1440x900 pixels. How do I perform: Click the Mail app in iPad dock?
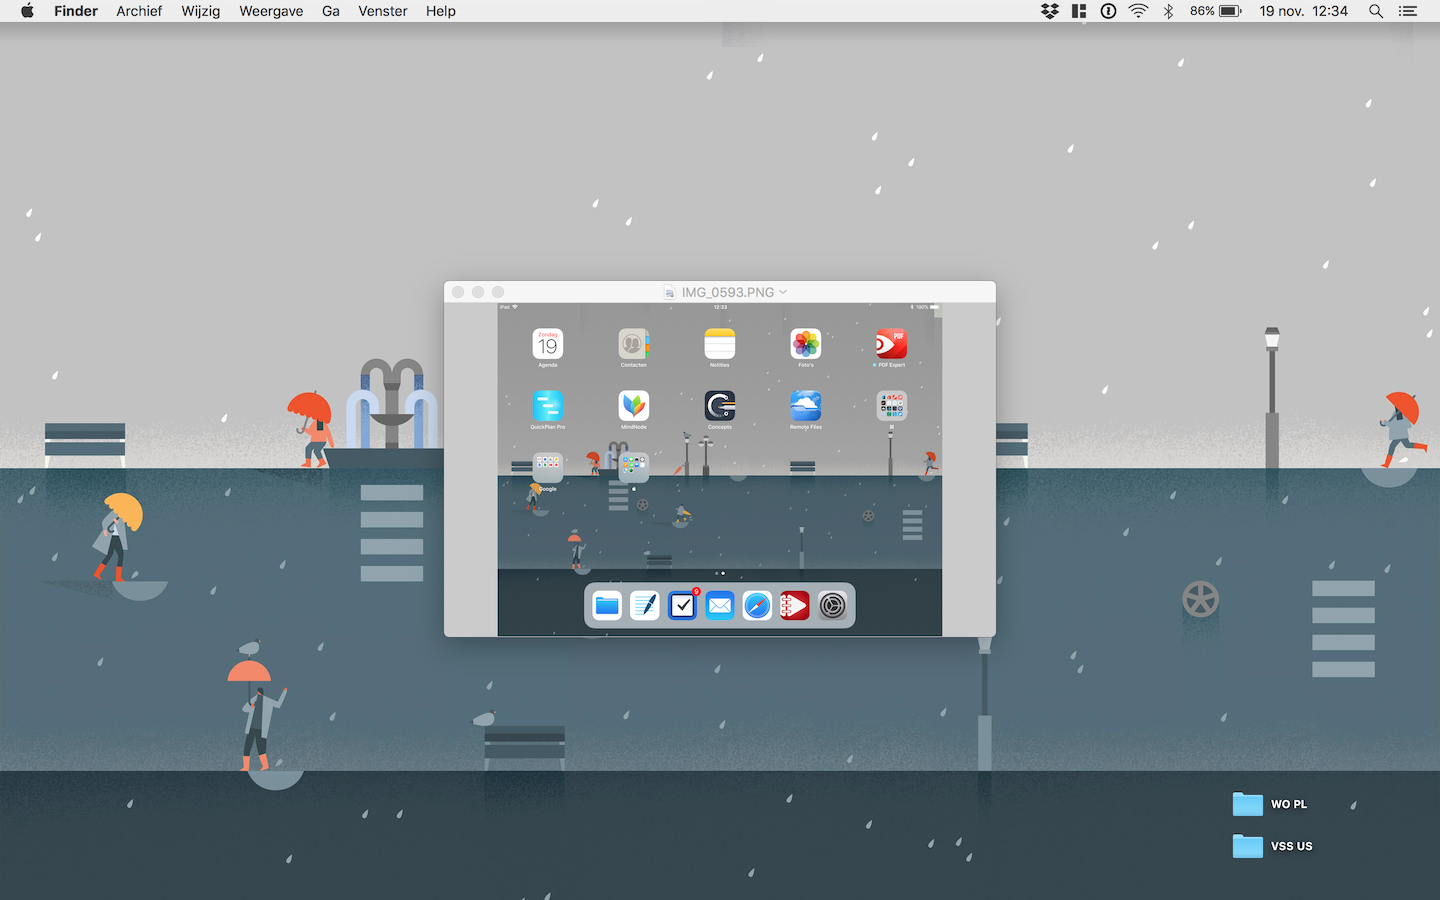click(x=720, y=605)
